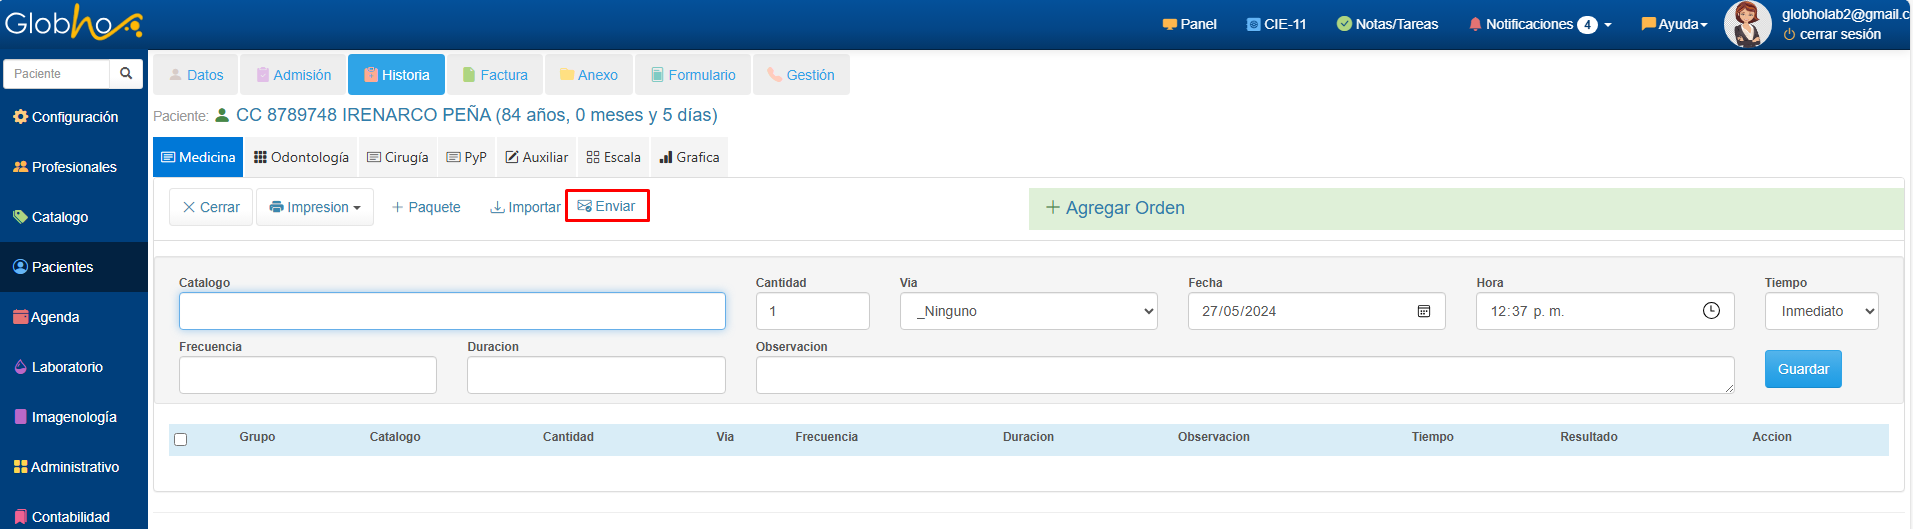Click into the Catalogo input field
This screenshot has width=1913, height=529.
tap(452, 311)
